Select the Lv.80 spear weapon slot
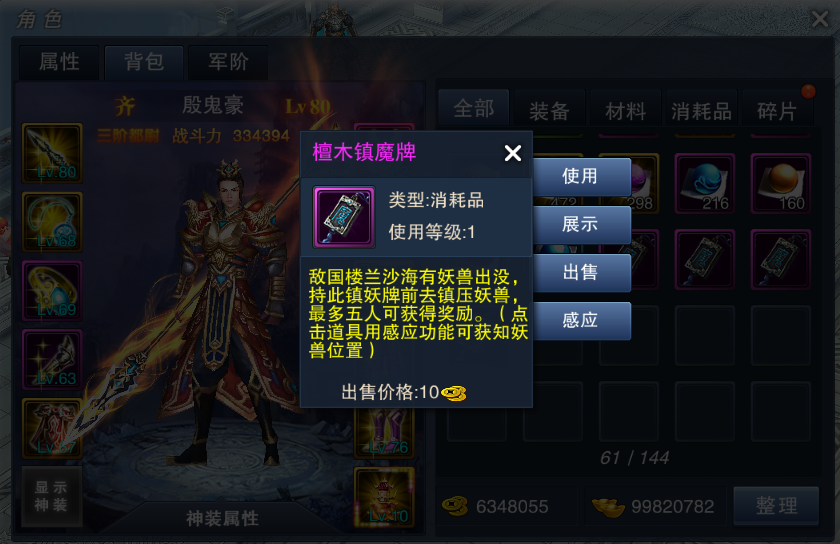The image size is (840, 544). pos(52,153)
